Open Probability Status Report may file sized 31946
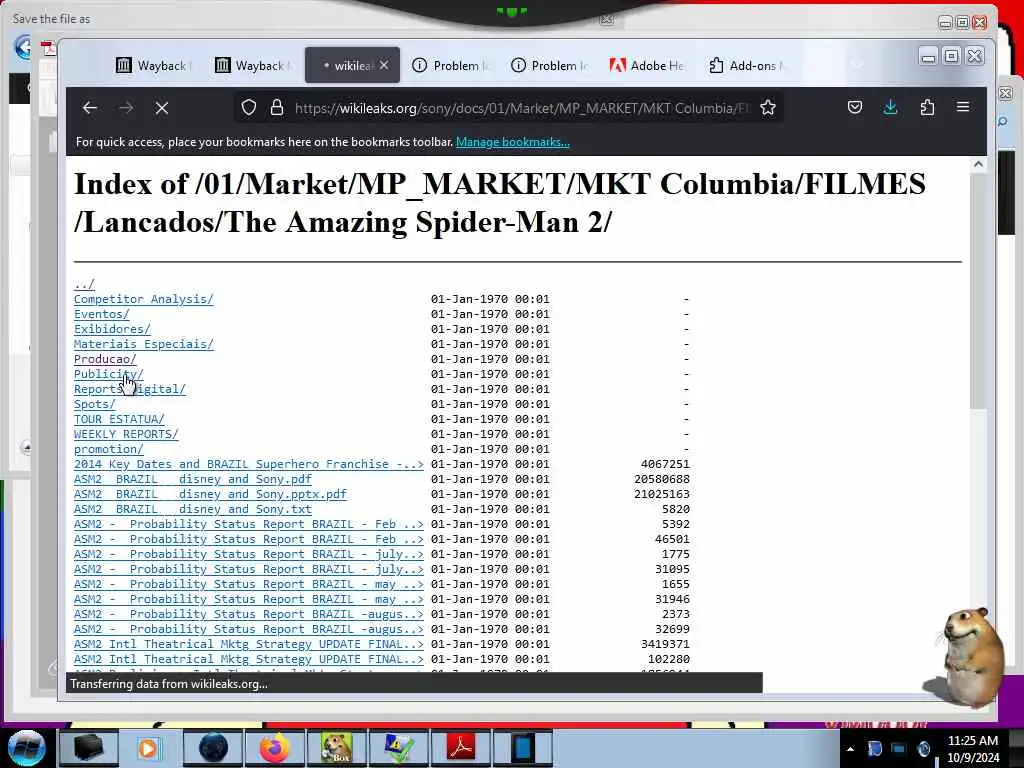 [x=249, y=600]
